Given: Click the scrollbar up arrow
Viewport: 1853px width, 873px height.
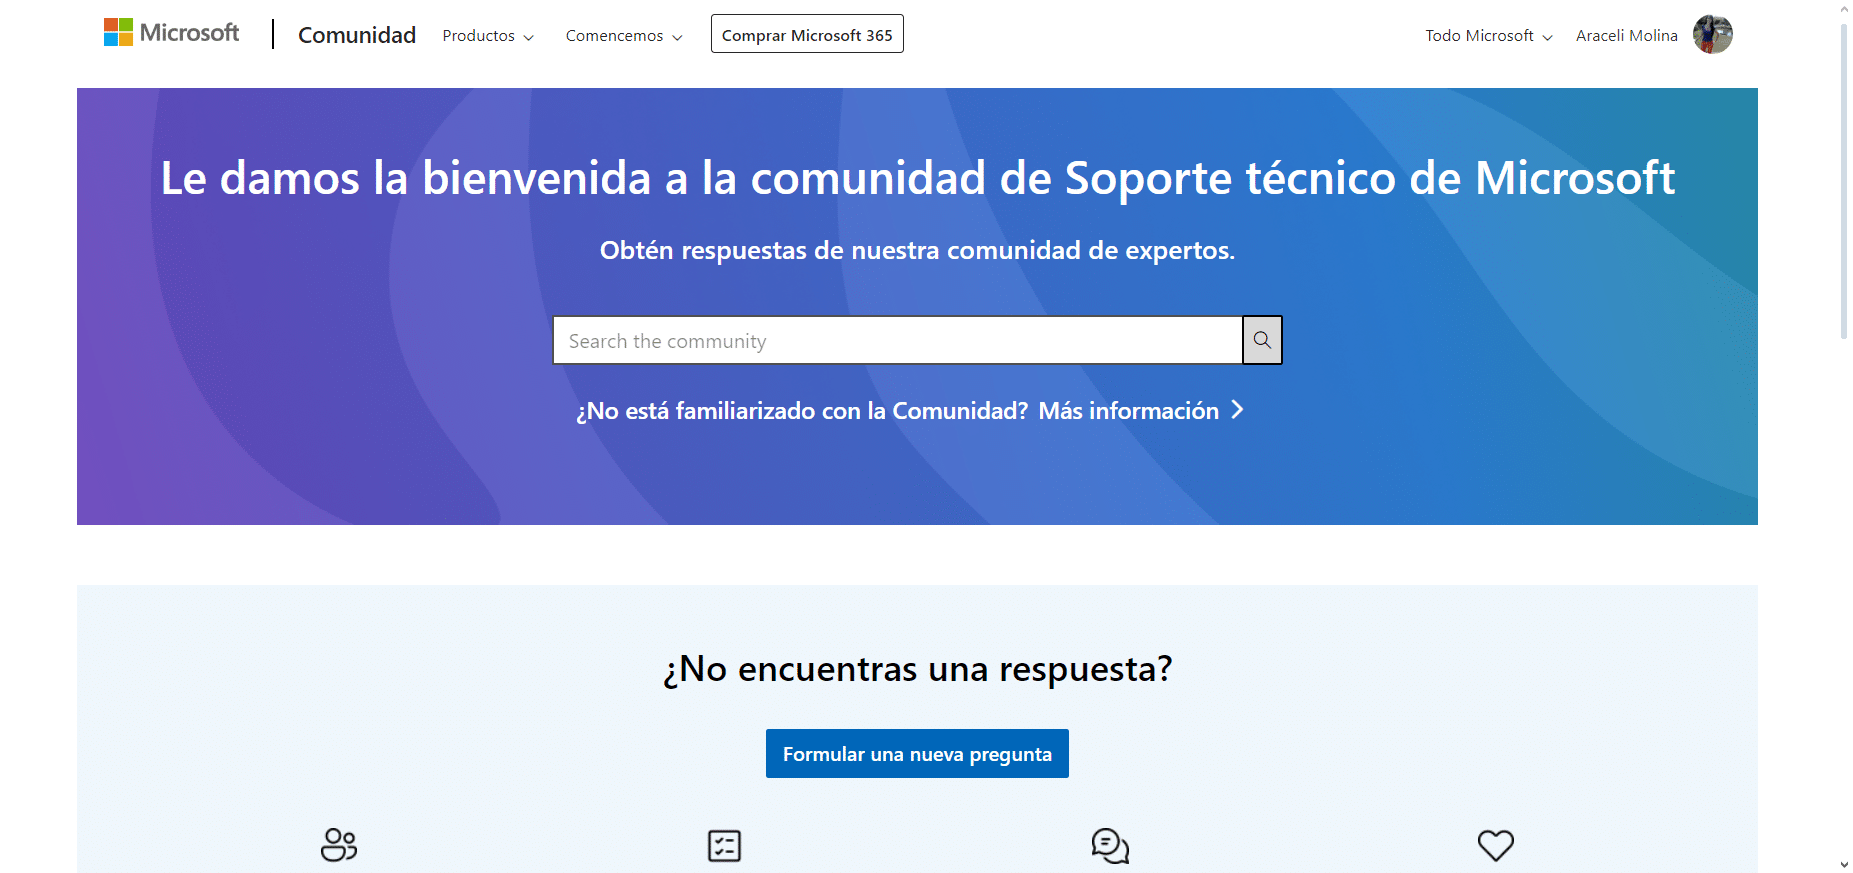Looking at the screenshot, I should point(1844,9).
